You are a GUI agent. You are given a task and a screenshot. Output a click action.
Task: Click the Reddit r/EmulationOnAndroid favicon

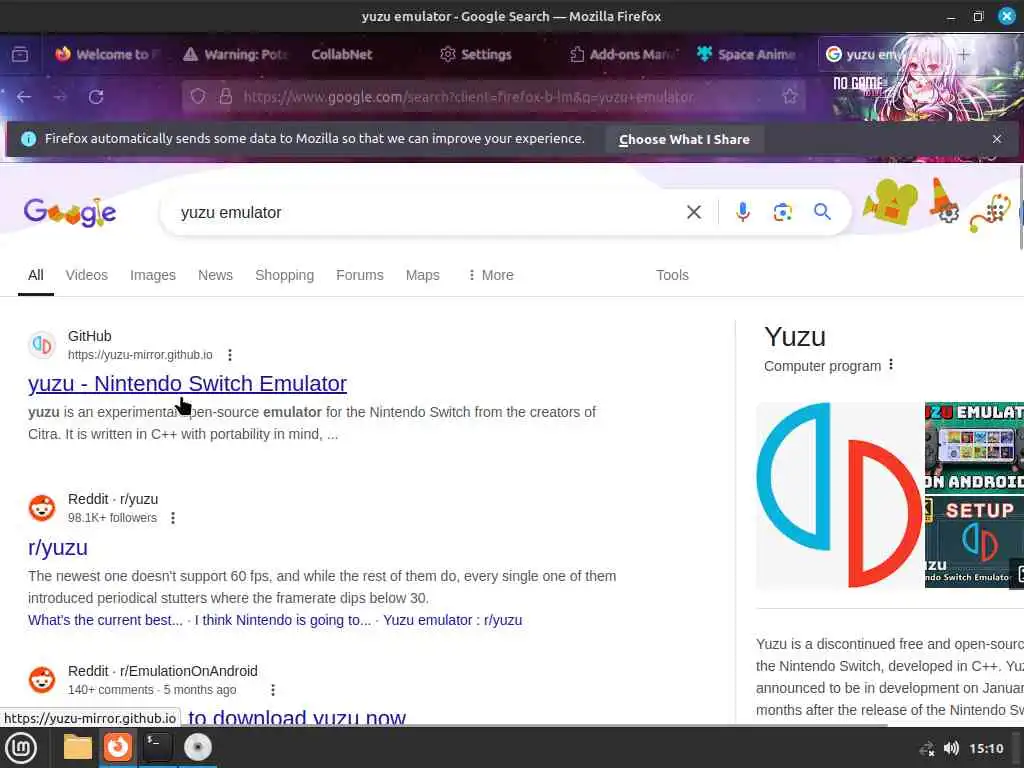tap(42, 679)
